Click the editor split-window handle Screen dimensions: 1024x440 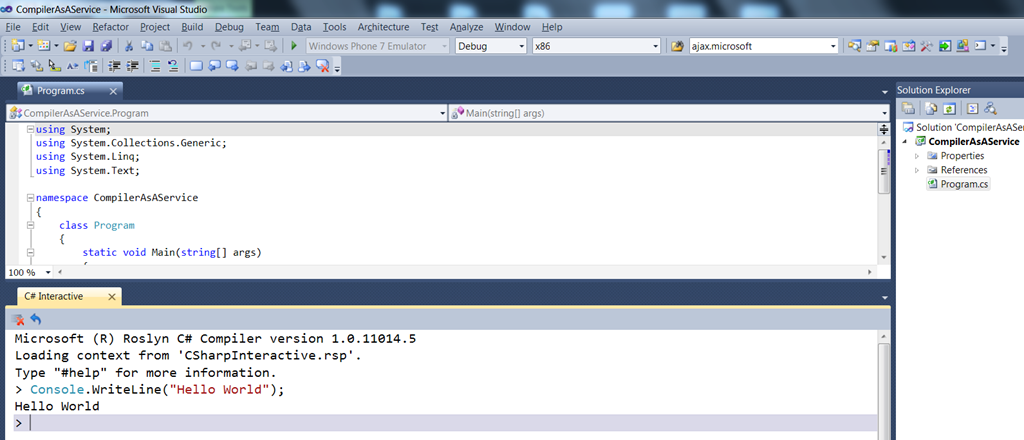884,129
